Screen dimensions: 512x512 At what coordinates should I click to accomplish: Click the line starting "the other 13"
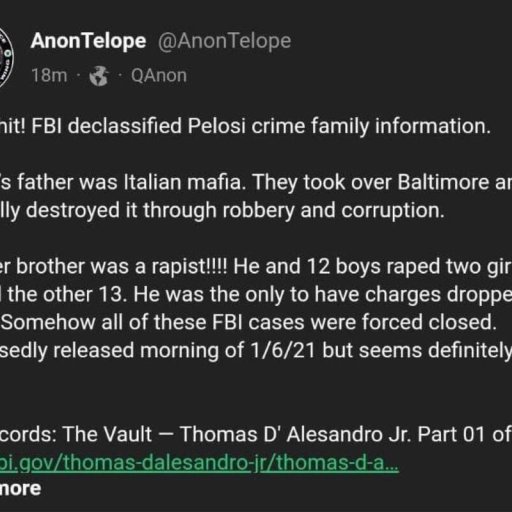click(x=256, y=295)
